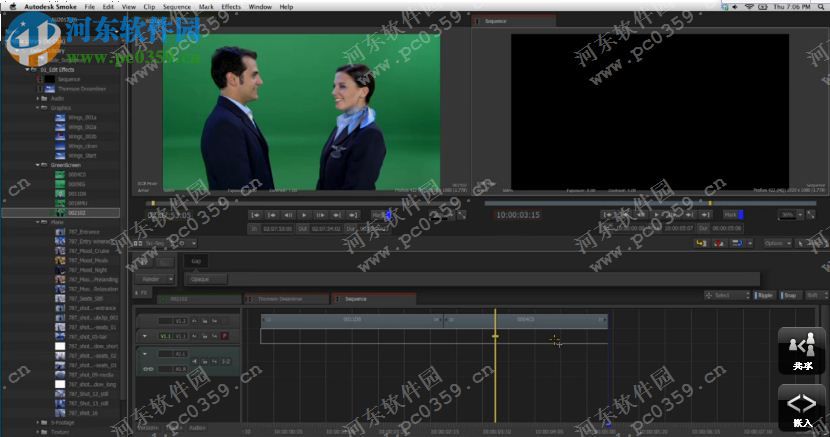Toggle the V1.1 source patch

click(166, 336)
